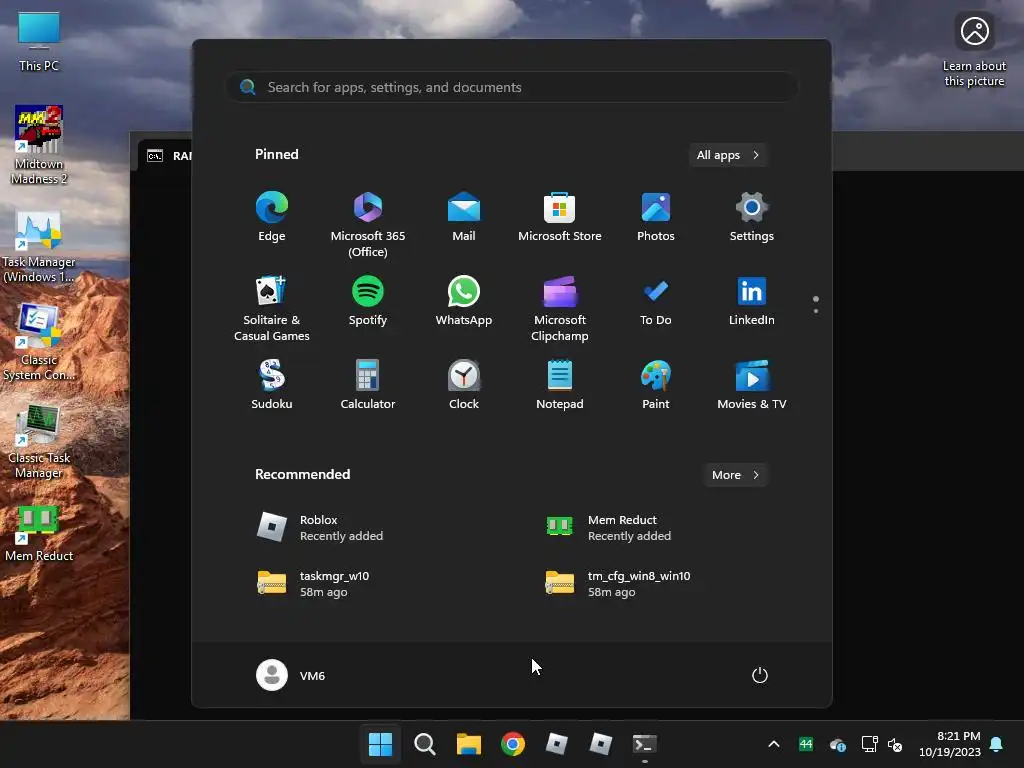The image size is (1024, 768).
Task: Select Mem Reduct desktop shortcut
Action: click(x=39, y=534)
